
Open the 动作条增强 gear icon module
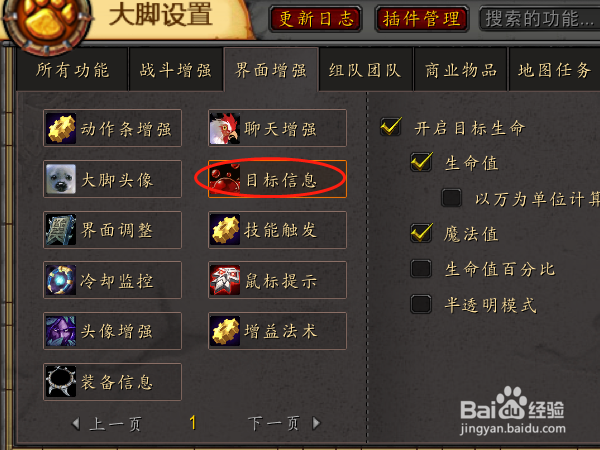click(x=61, y=128)
